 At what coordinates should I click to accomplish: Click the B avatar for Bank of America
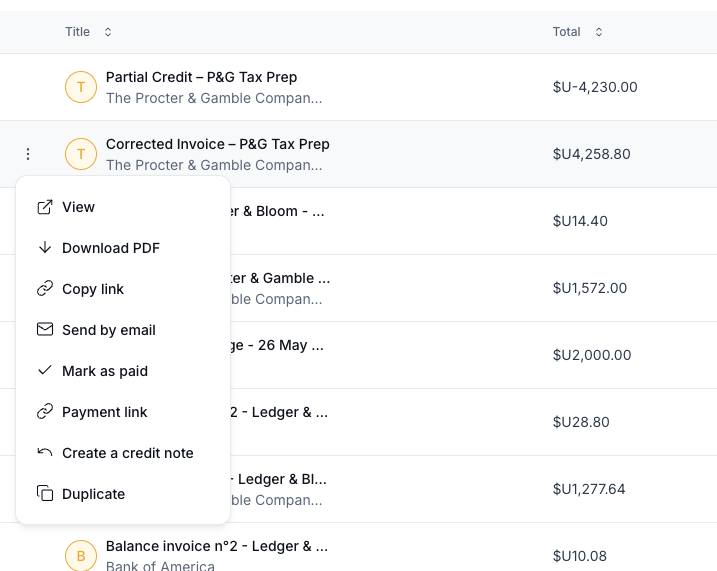pyautogui.click(x=81, y=555)
